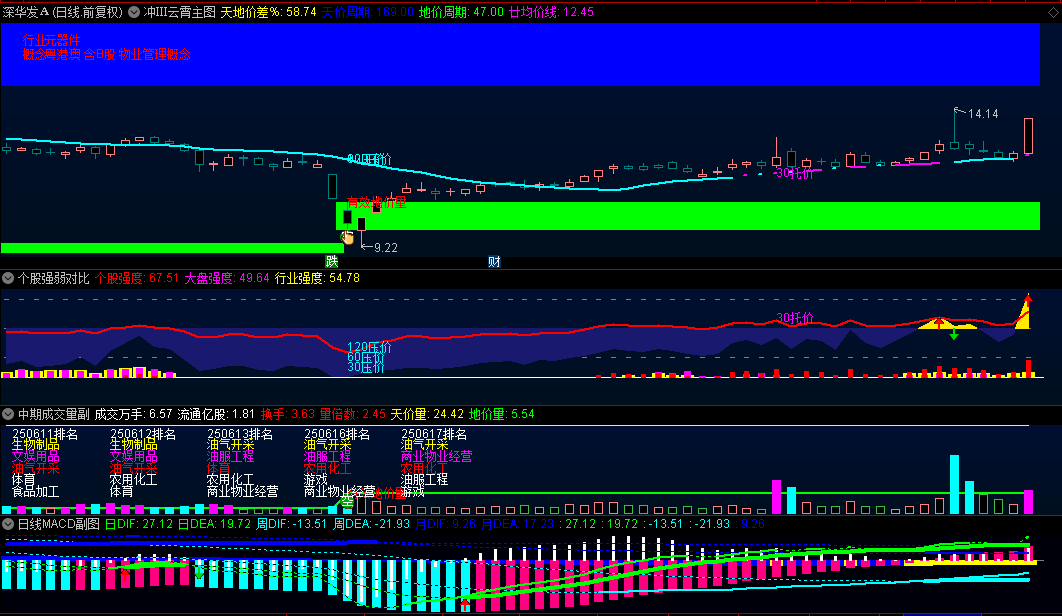Click the 换手: 3.63 value
The height and width of the screenshot is (616, 1062).
tap(288, 413)
